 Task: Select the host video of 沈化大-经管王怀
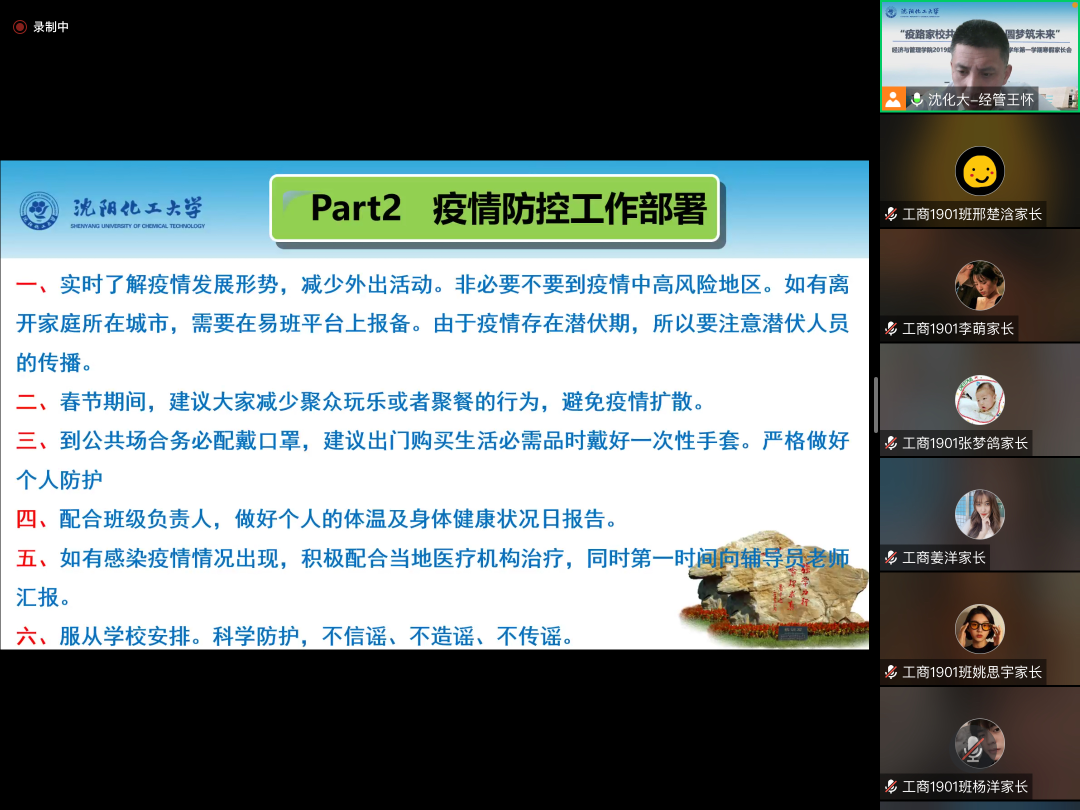[979, 50]
